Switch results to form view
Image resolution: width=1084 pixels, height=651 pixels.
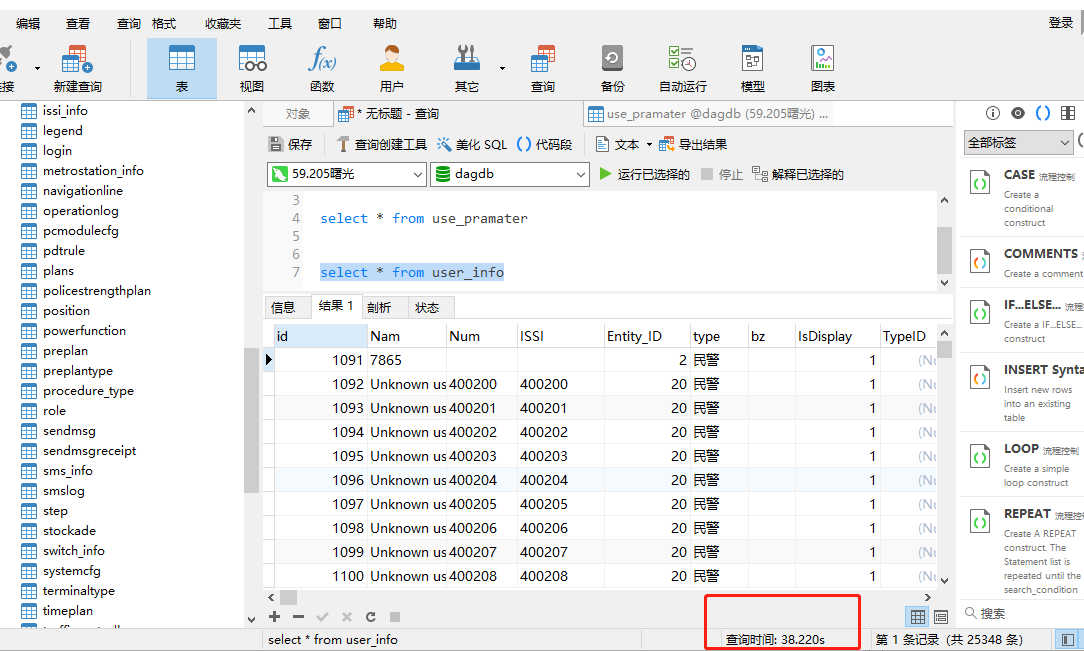pyautogui.click(x=940, y=617)
